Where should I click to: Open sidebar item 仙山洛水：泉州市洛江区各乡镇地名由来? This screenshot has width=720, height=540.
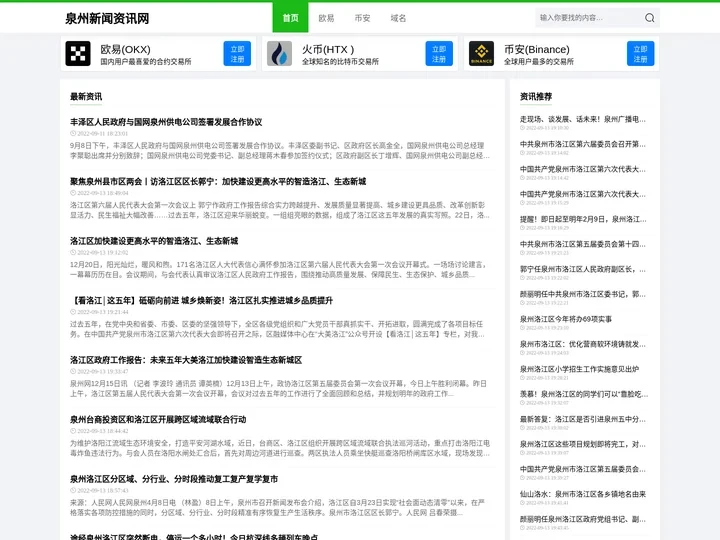pyautogui.click(x=583, y=495)
